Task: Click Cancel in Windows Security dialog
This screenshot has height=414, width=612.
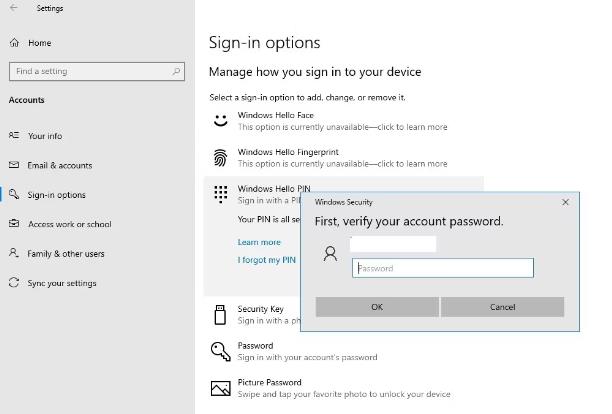Action: (x=502, y=307)
